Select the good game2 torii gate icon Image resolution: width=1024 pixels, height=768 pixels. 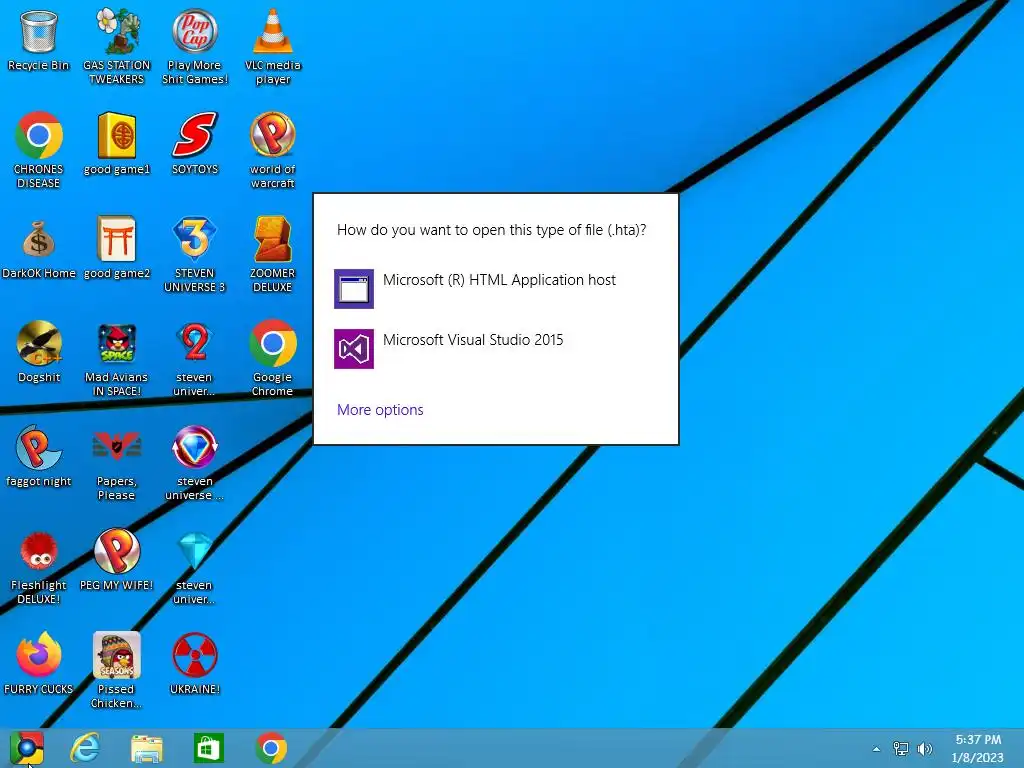point(116,247)
